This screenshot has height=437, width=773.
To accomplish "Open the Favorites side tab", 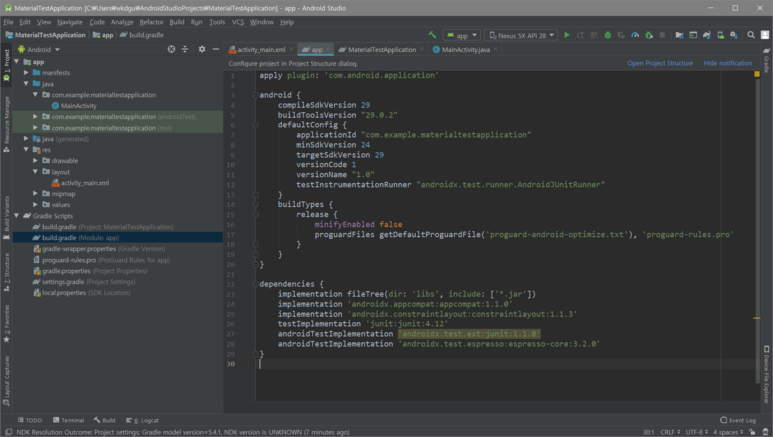I will click(x=6, y=324).
